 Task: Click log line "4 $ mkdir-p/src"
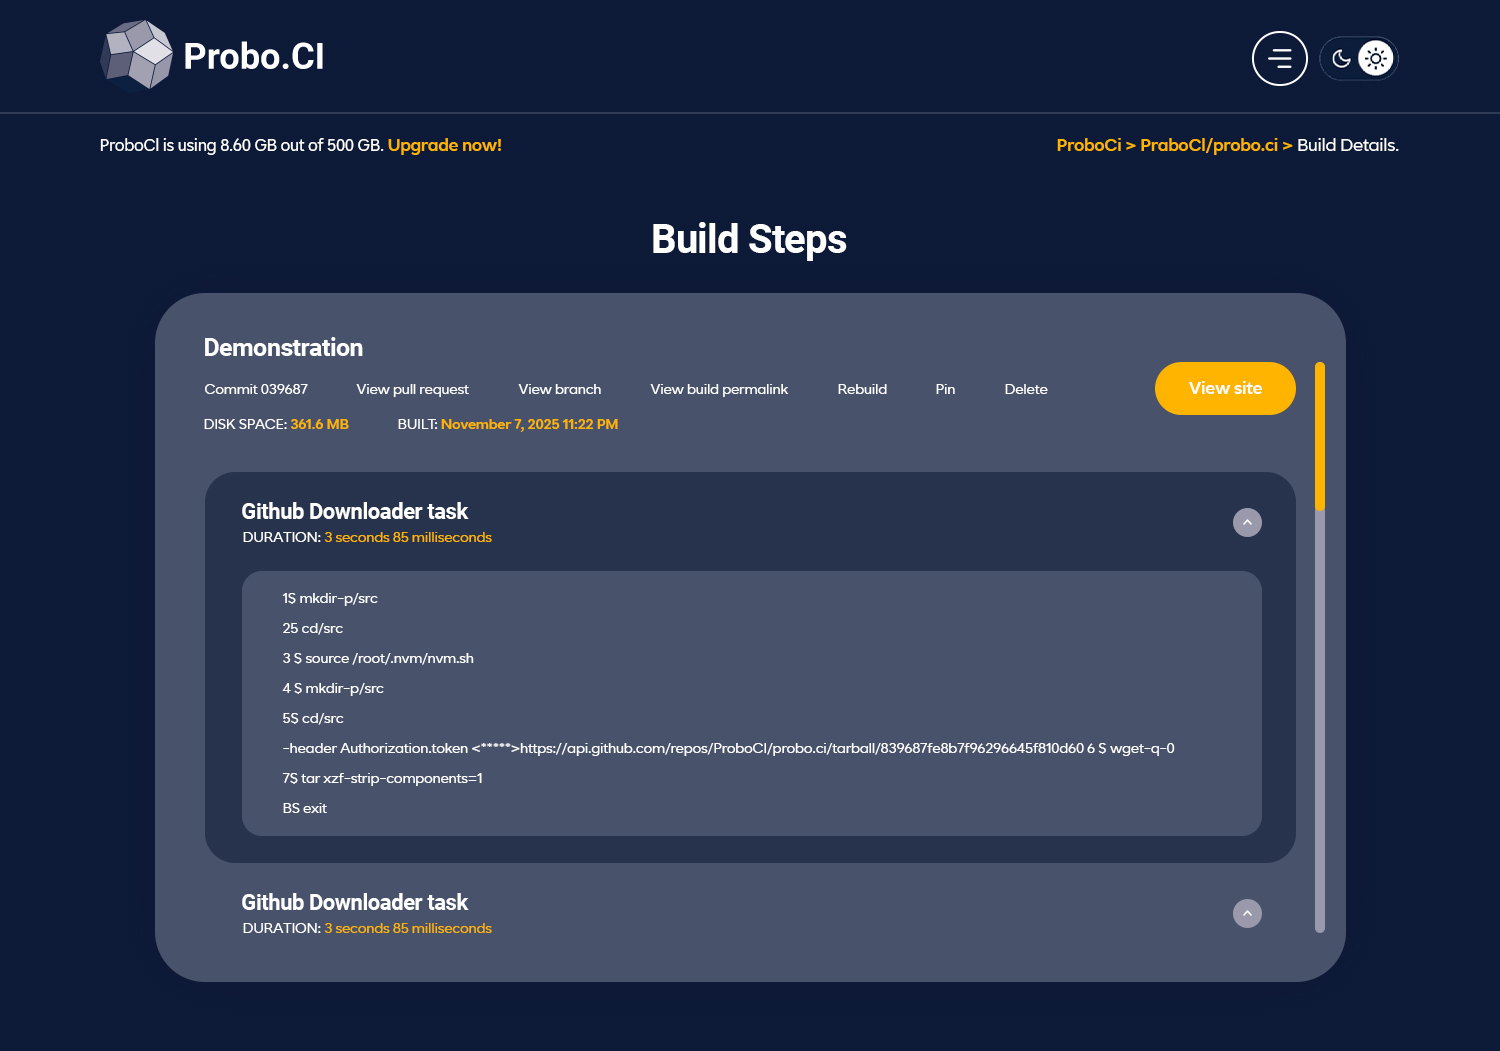click(333, 688)
